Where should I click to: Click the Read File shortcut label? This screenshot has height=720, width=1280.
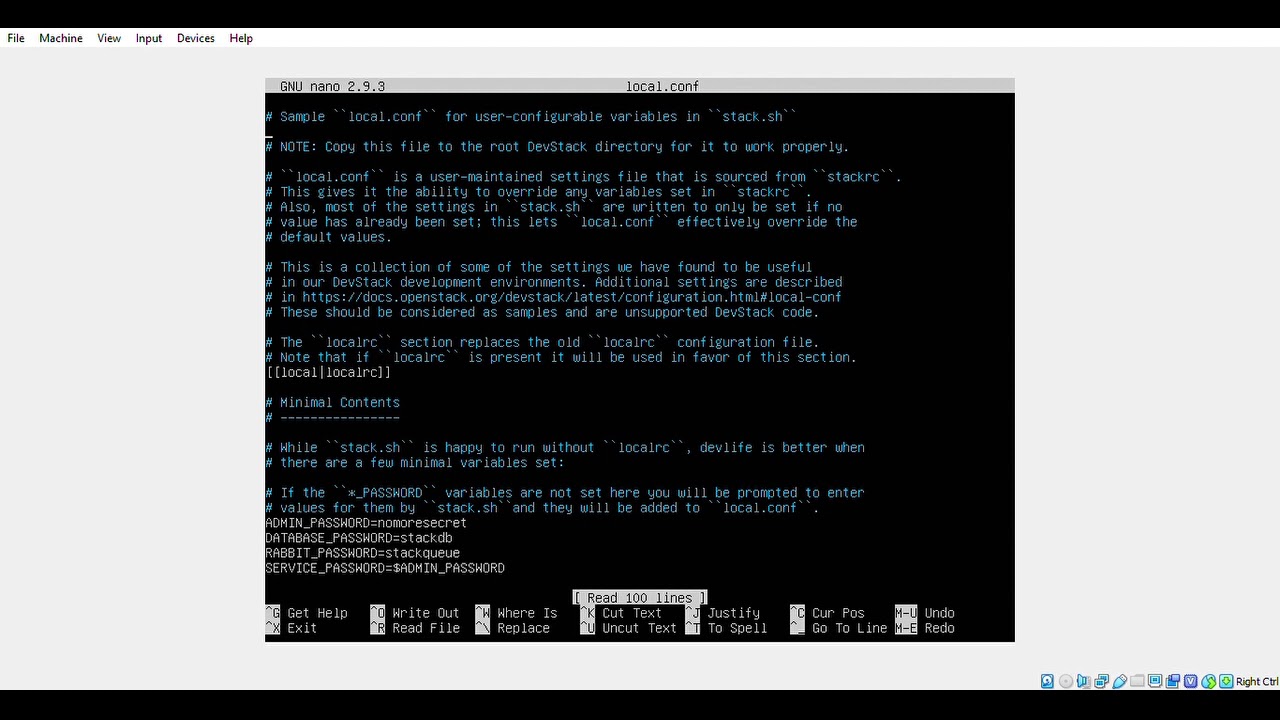click(426, 628)
